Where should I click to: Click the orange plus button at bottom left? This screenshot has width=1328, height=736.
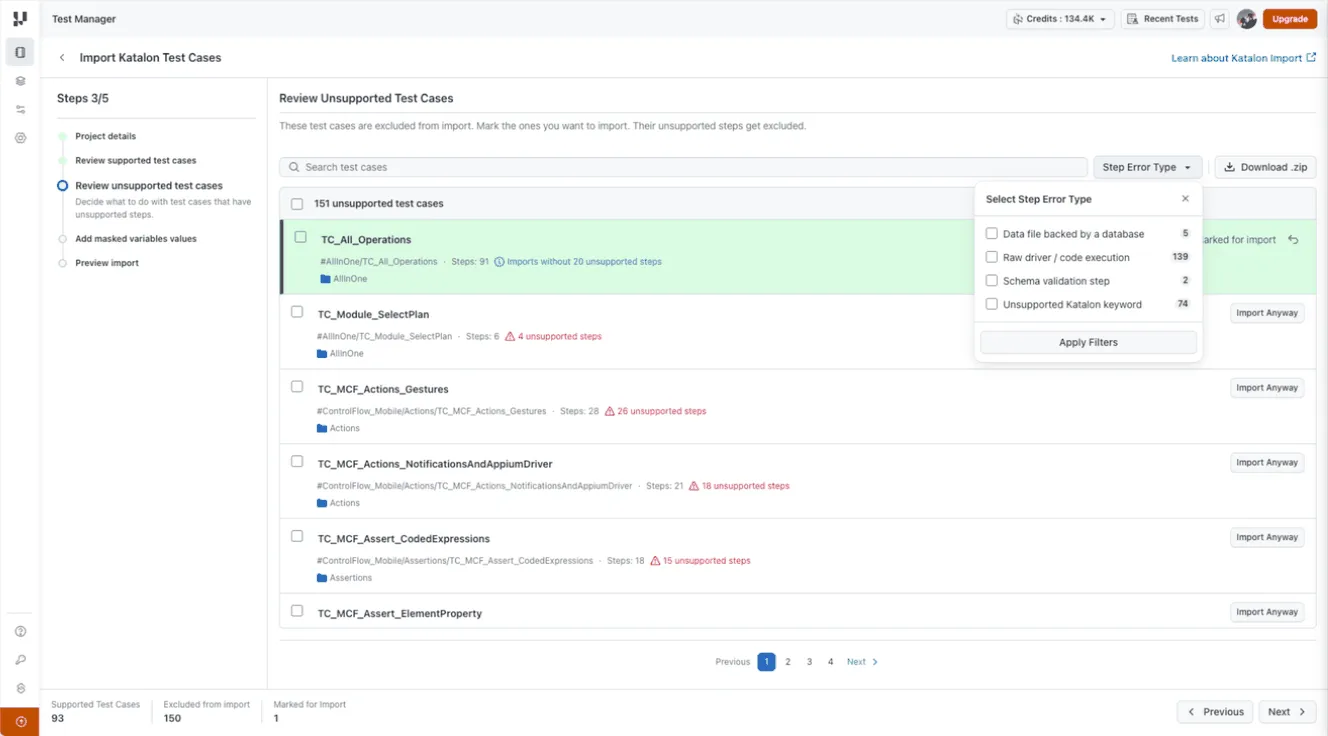coord(20,722)
